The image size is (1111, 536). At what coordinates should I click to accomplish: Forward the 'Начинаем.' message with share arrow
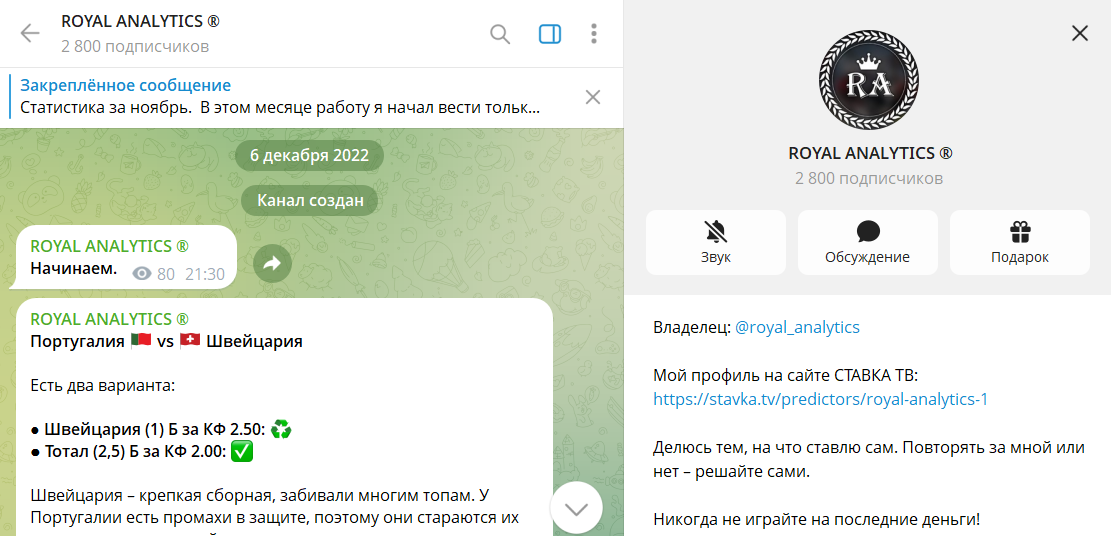[271, 263]
